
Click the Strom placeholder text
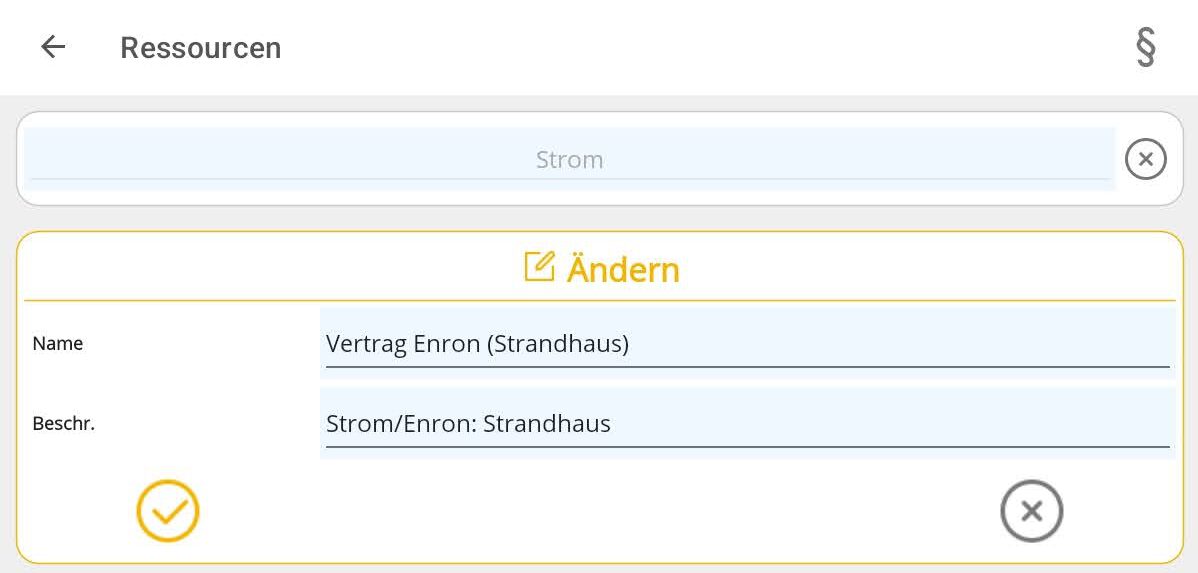click(569, 160)
